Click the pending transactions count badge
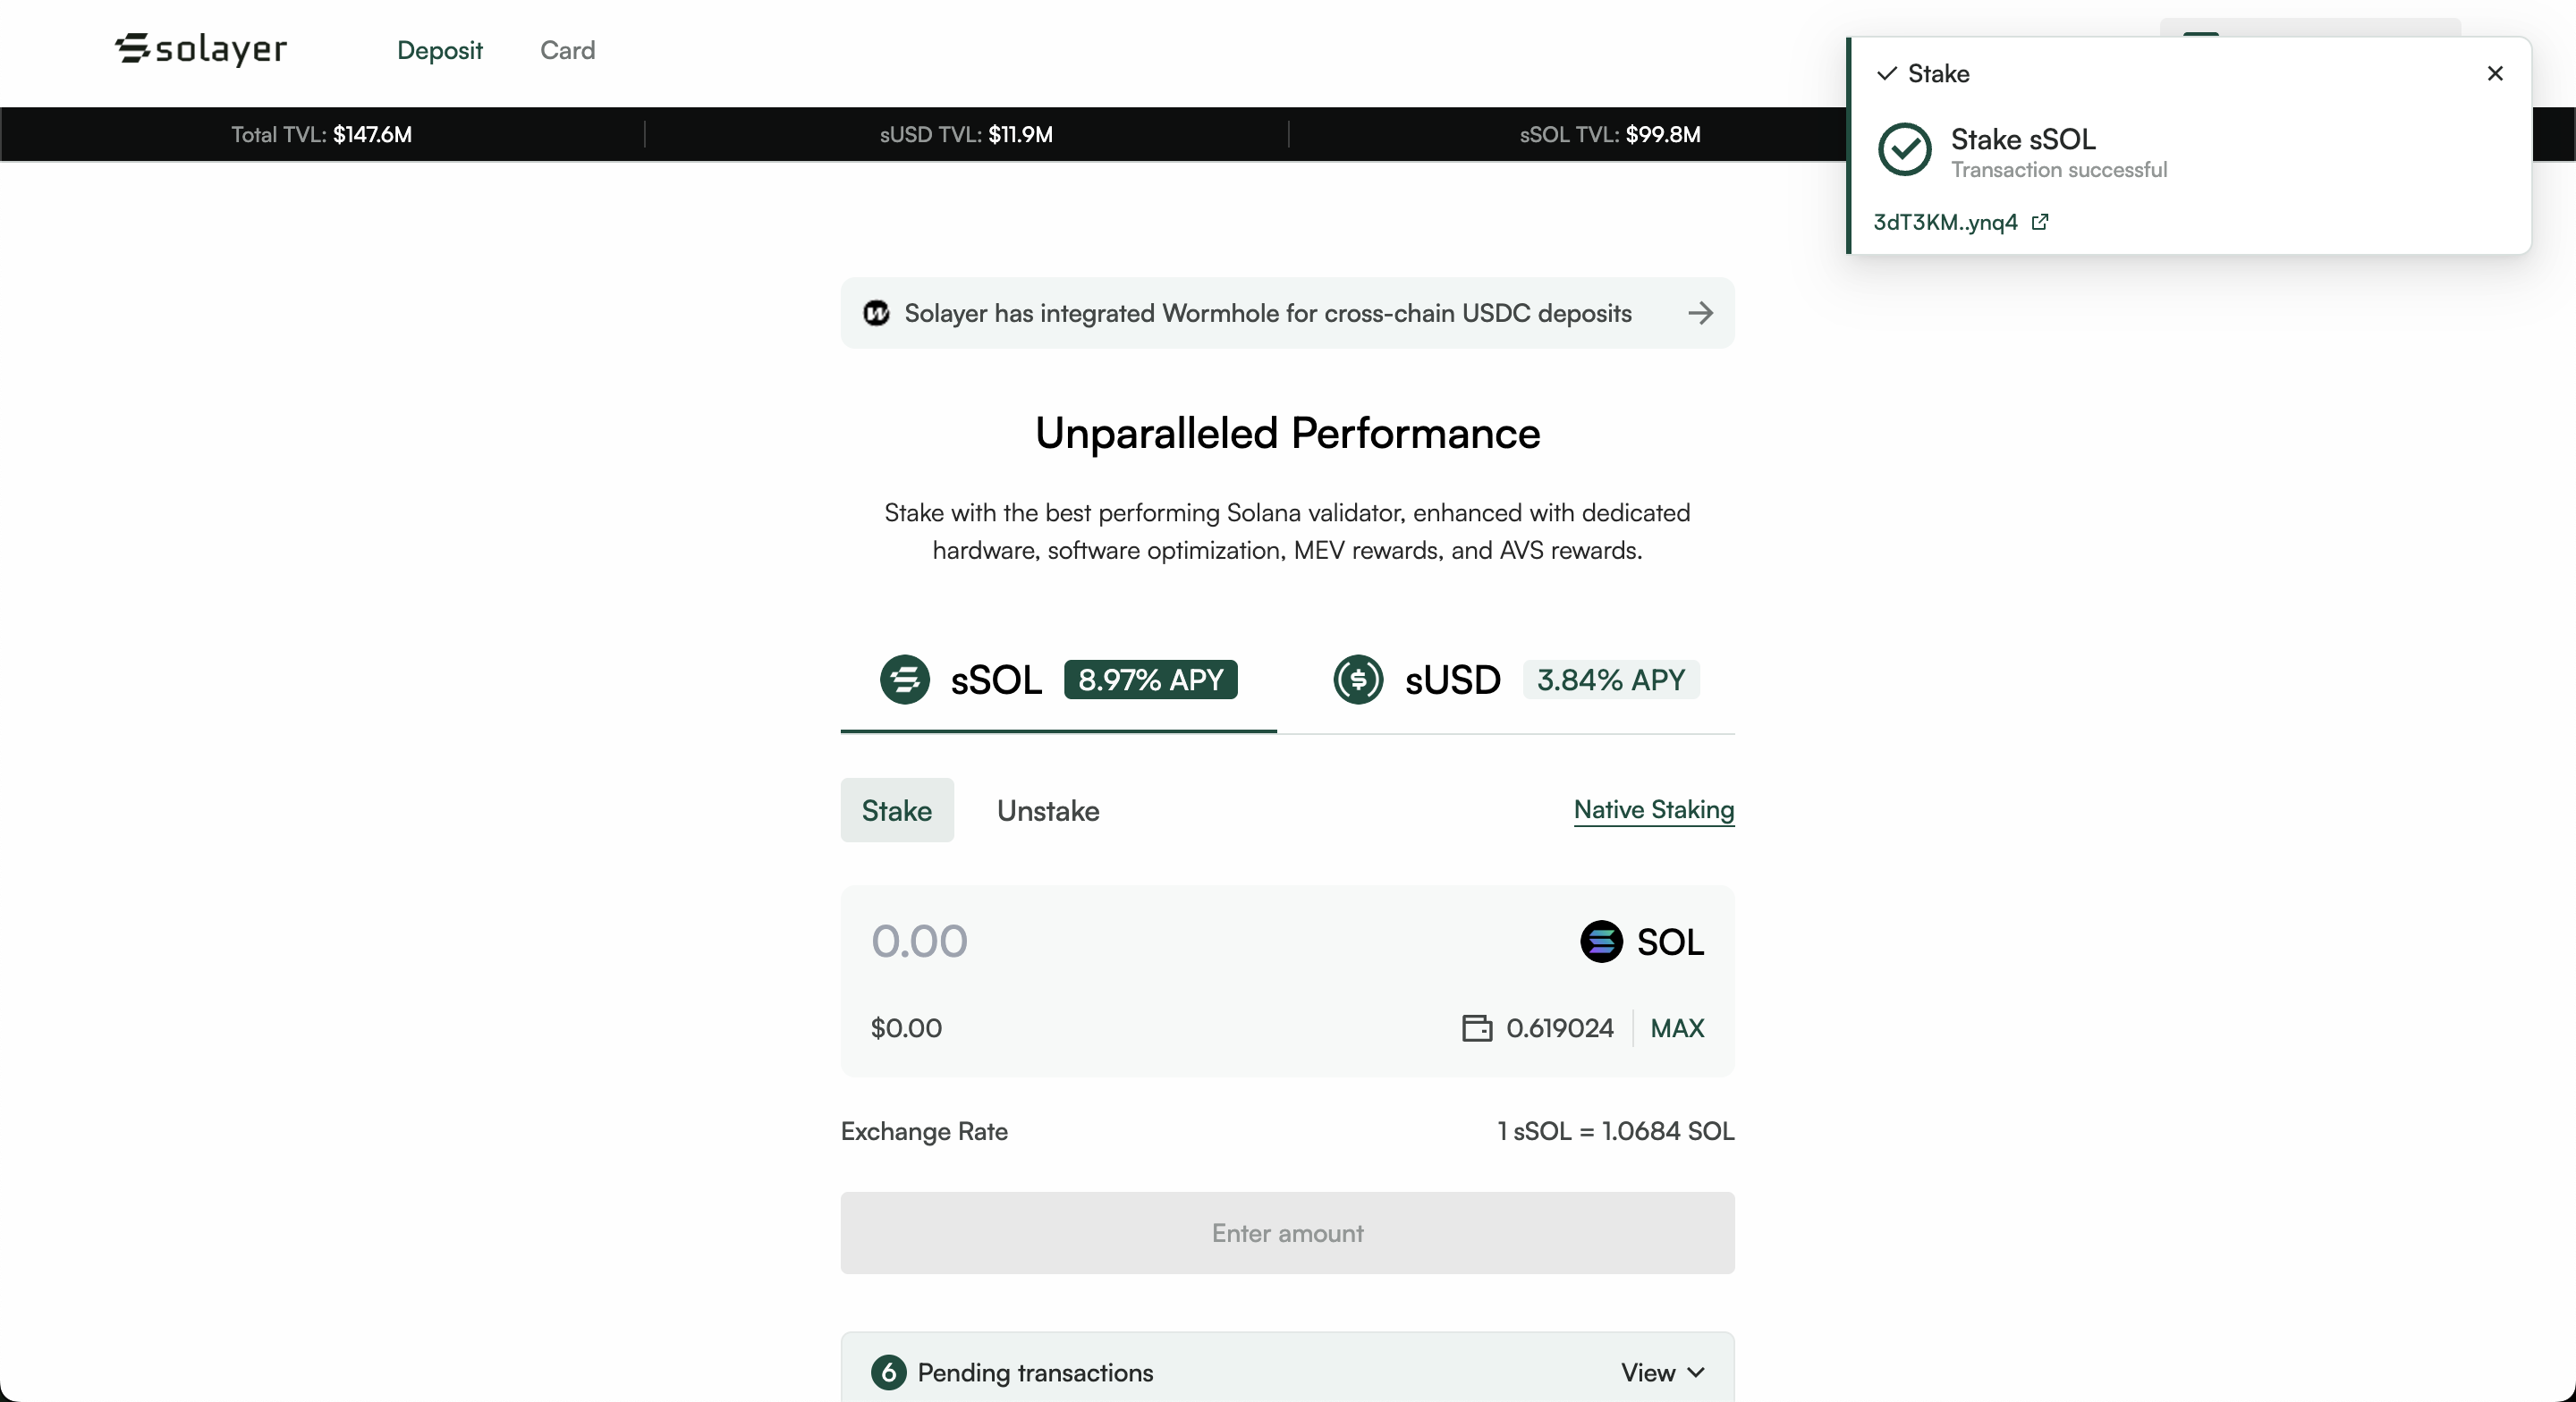 (x=888, y=1373)
